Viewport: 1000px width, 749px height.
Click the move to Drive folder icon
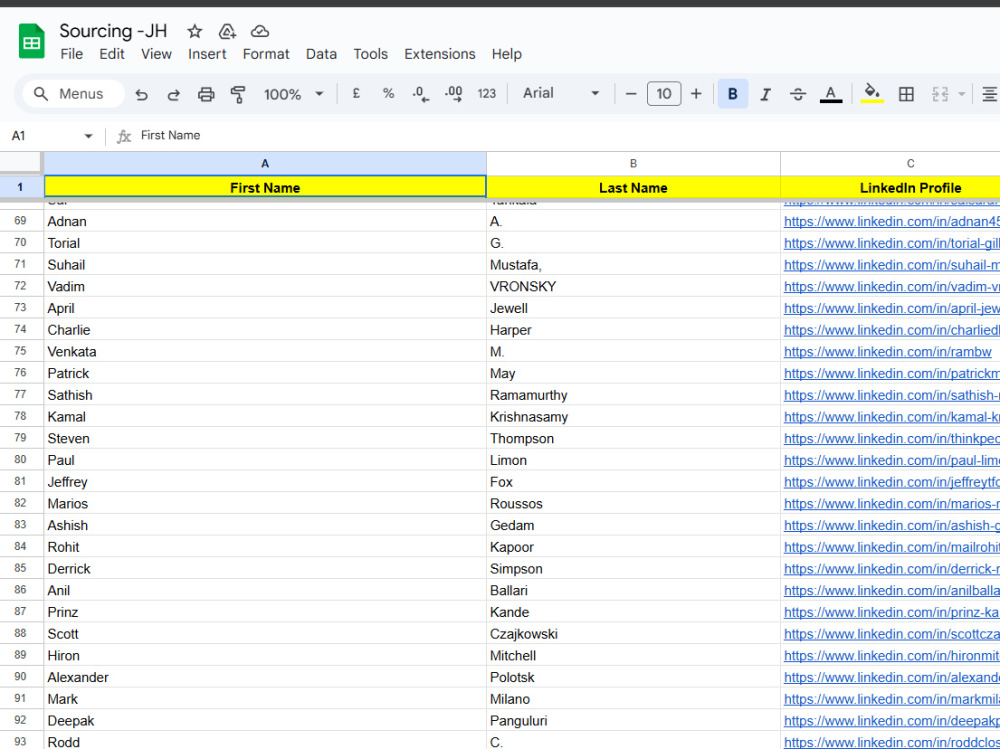[227, 31]
